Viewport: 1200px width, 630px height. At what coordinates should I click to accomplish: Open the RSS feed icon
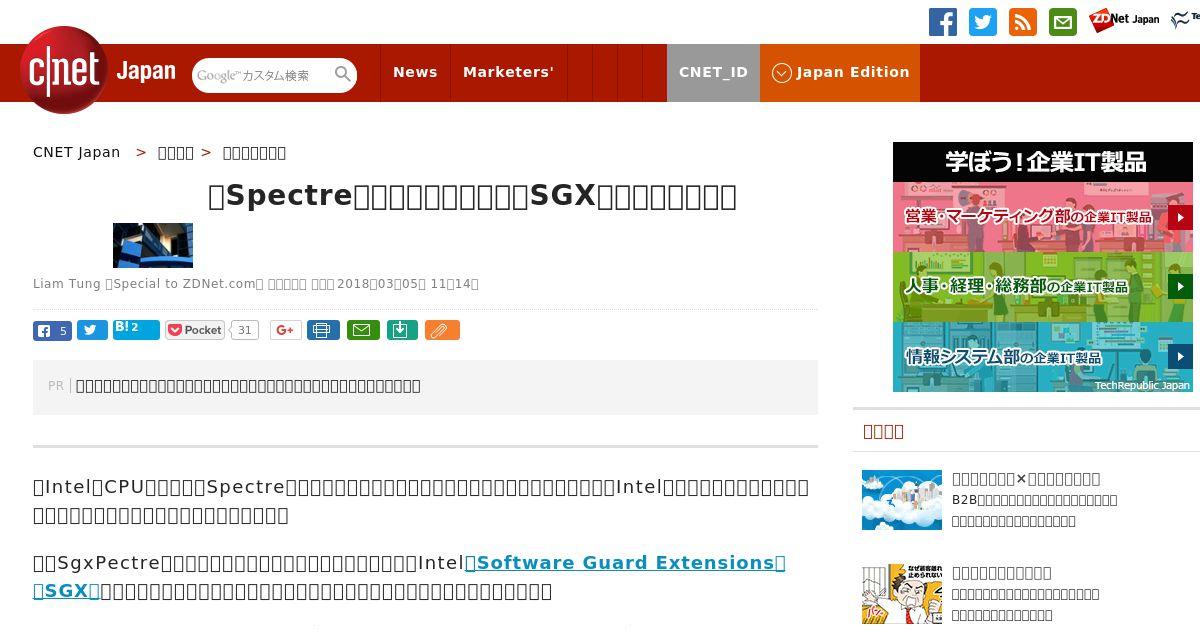click(1023, 22)
